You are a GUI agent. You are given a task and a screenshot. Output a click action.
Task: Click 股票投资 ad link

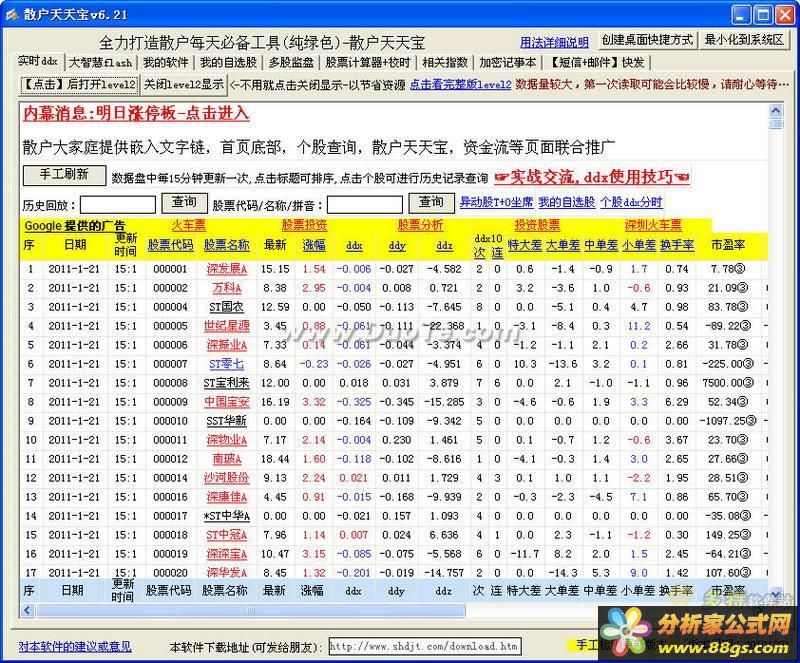(304, 225)
